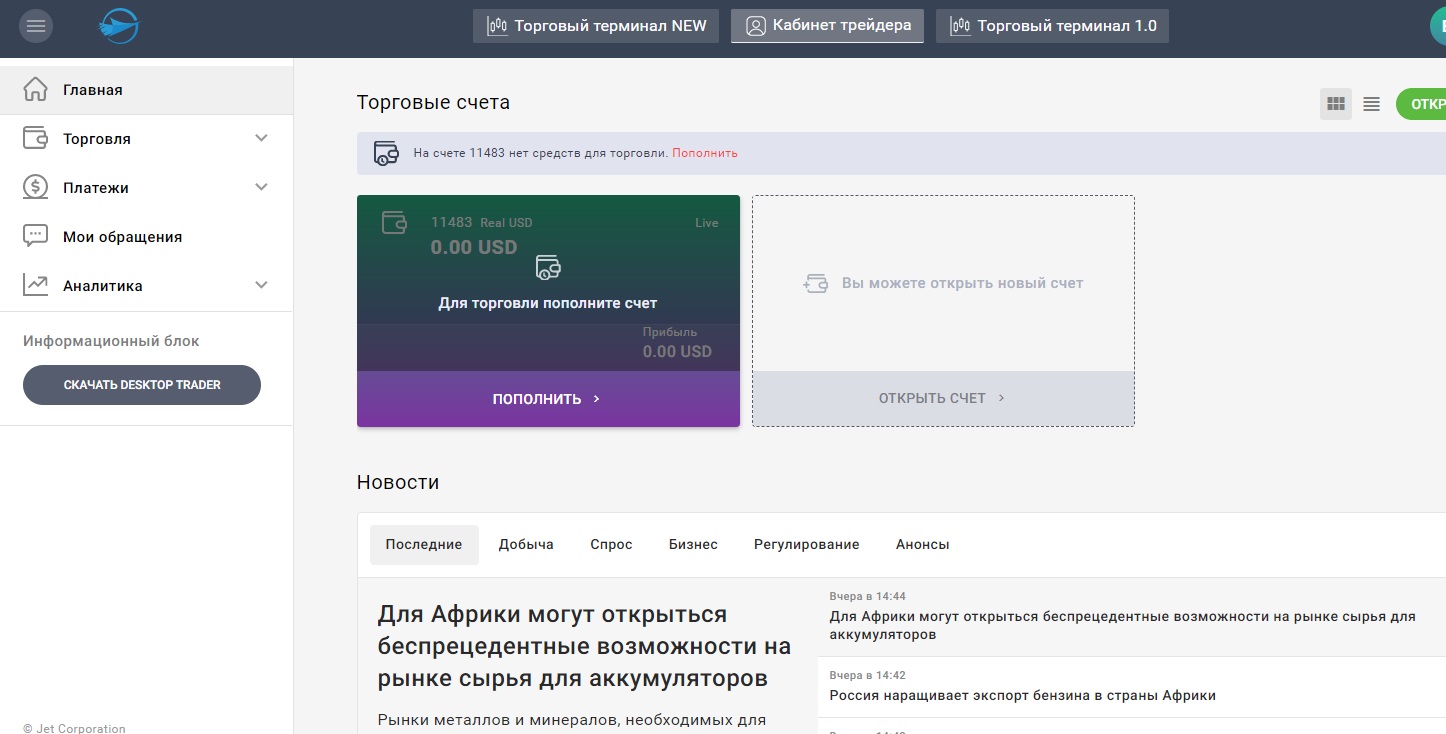Click СКАЧАТЬ DESKTOP TRADER button
Viewport: 1446px width, 734px height.
point(142,385)
